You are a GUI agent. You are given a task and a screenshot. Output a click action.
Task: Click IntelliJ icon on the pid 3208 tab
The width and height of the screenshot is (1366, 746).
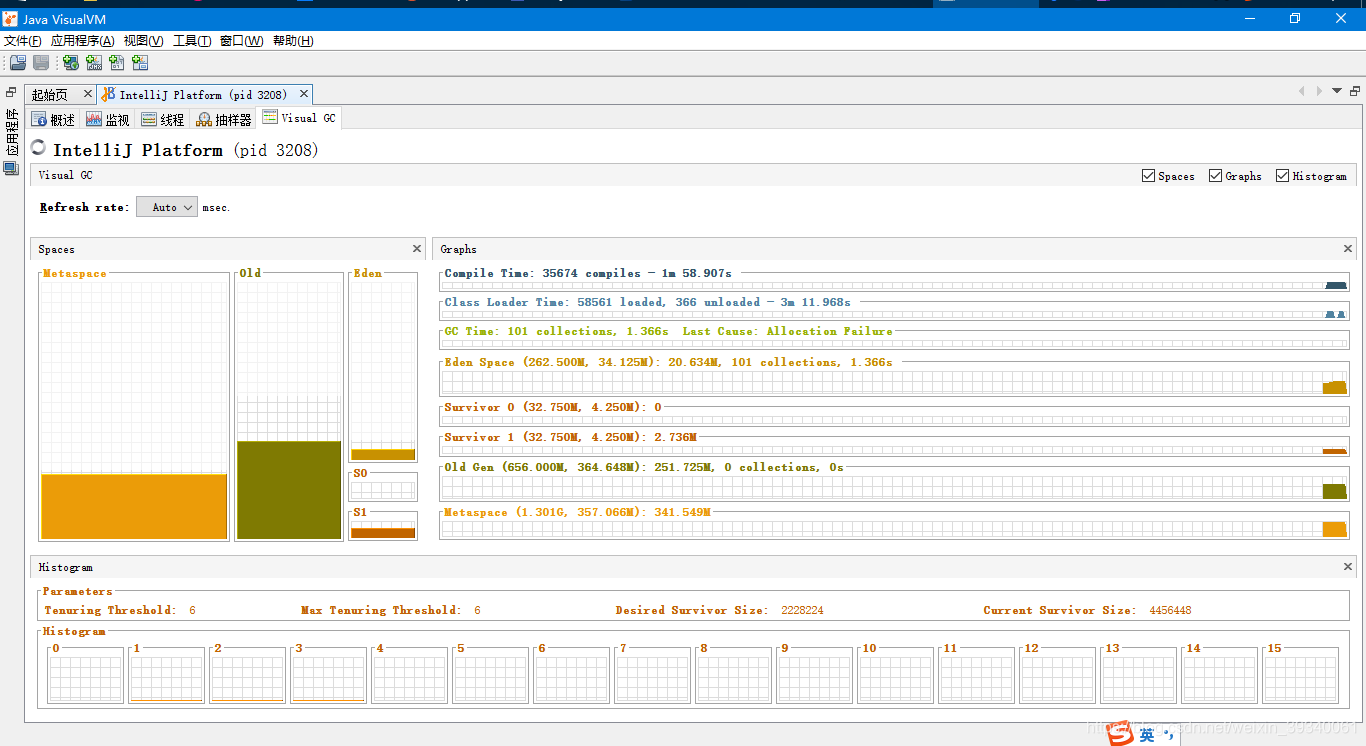click(108, 95)
